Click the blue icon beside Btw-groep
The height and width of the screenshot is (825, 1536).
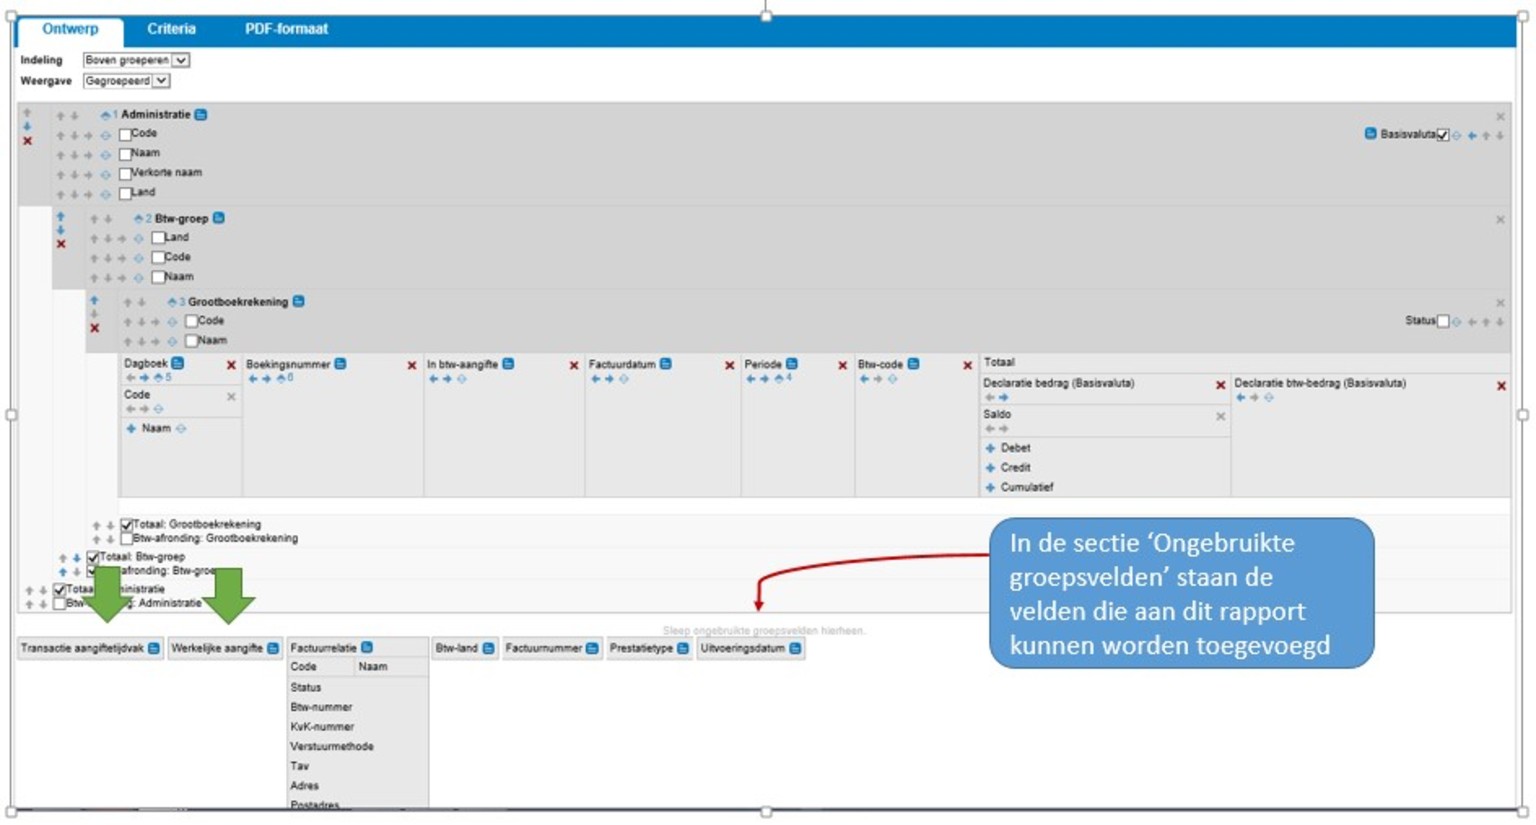click(x=219, y=218)
